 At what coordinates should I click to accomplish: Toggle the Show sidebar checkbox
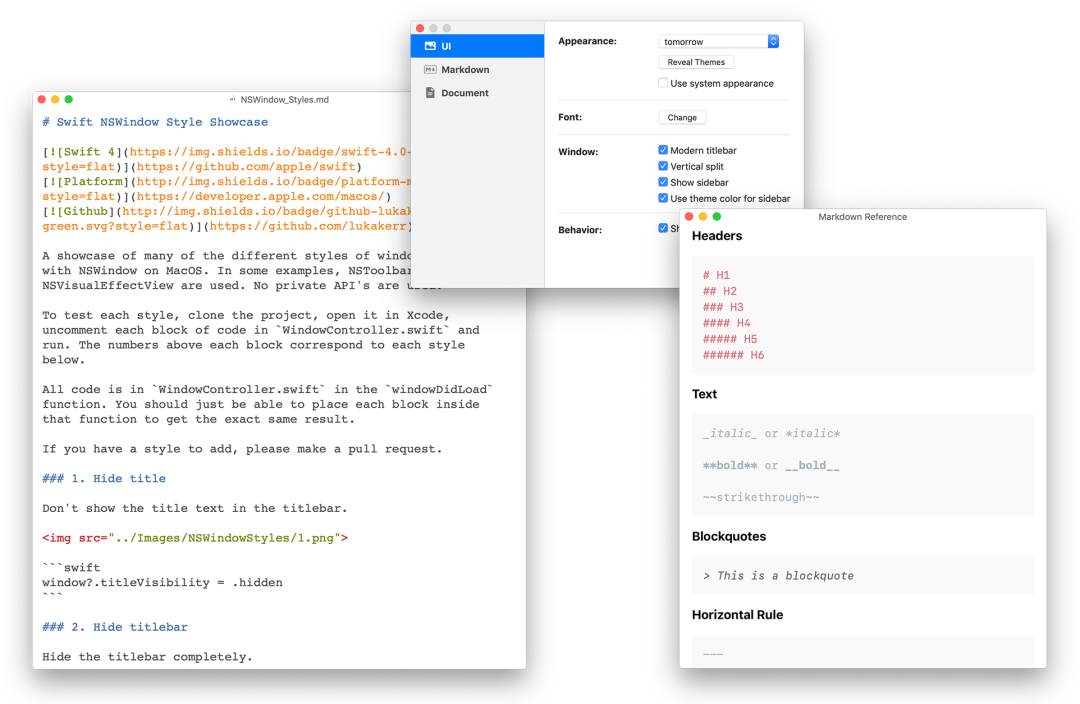click(663, 183)
